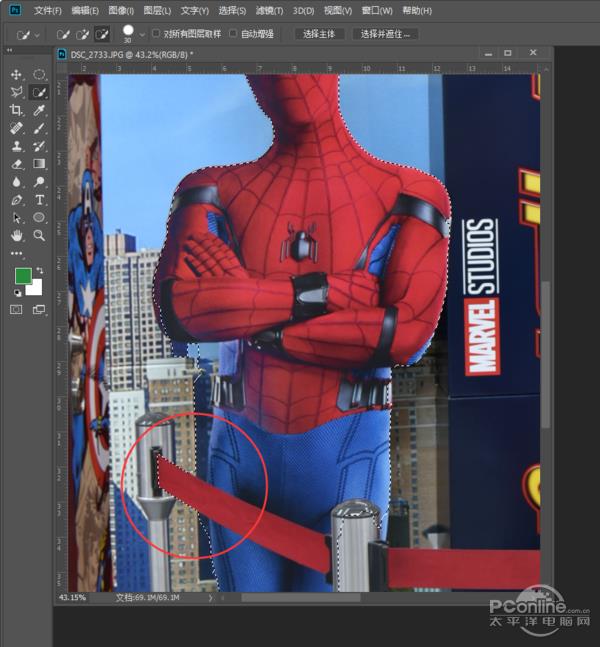Open the 图层(L) menu
The image size is (600, 647).
[157, 10]
